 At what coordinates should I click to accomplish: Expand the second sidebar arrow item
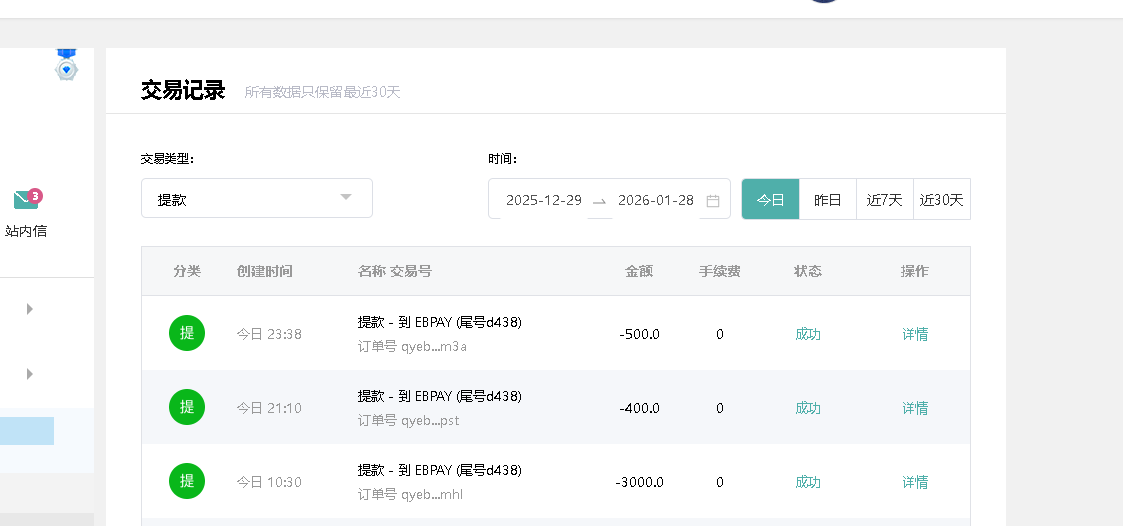30,374
